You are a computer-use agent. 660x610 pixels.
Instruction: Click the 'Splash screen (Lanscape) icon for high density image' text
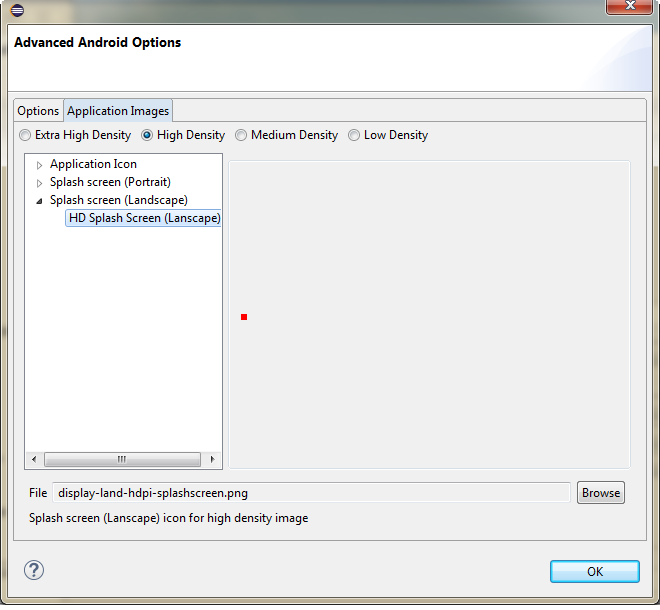168,518
